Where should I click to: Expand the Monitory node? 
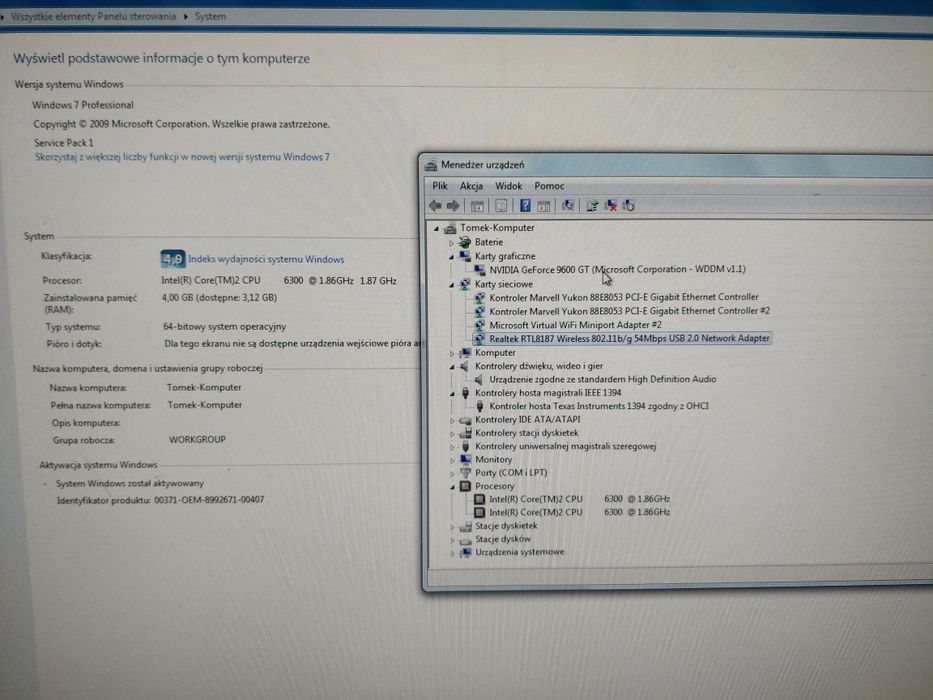tap(452, 460)
